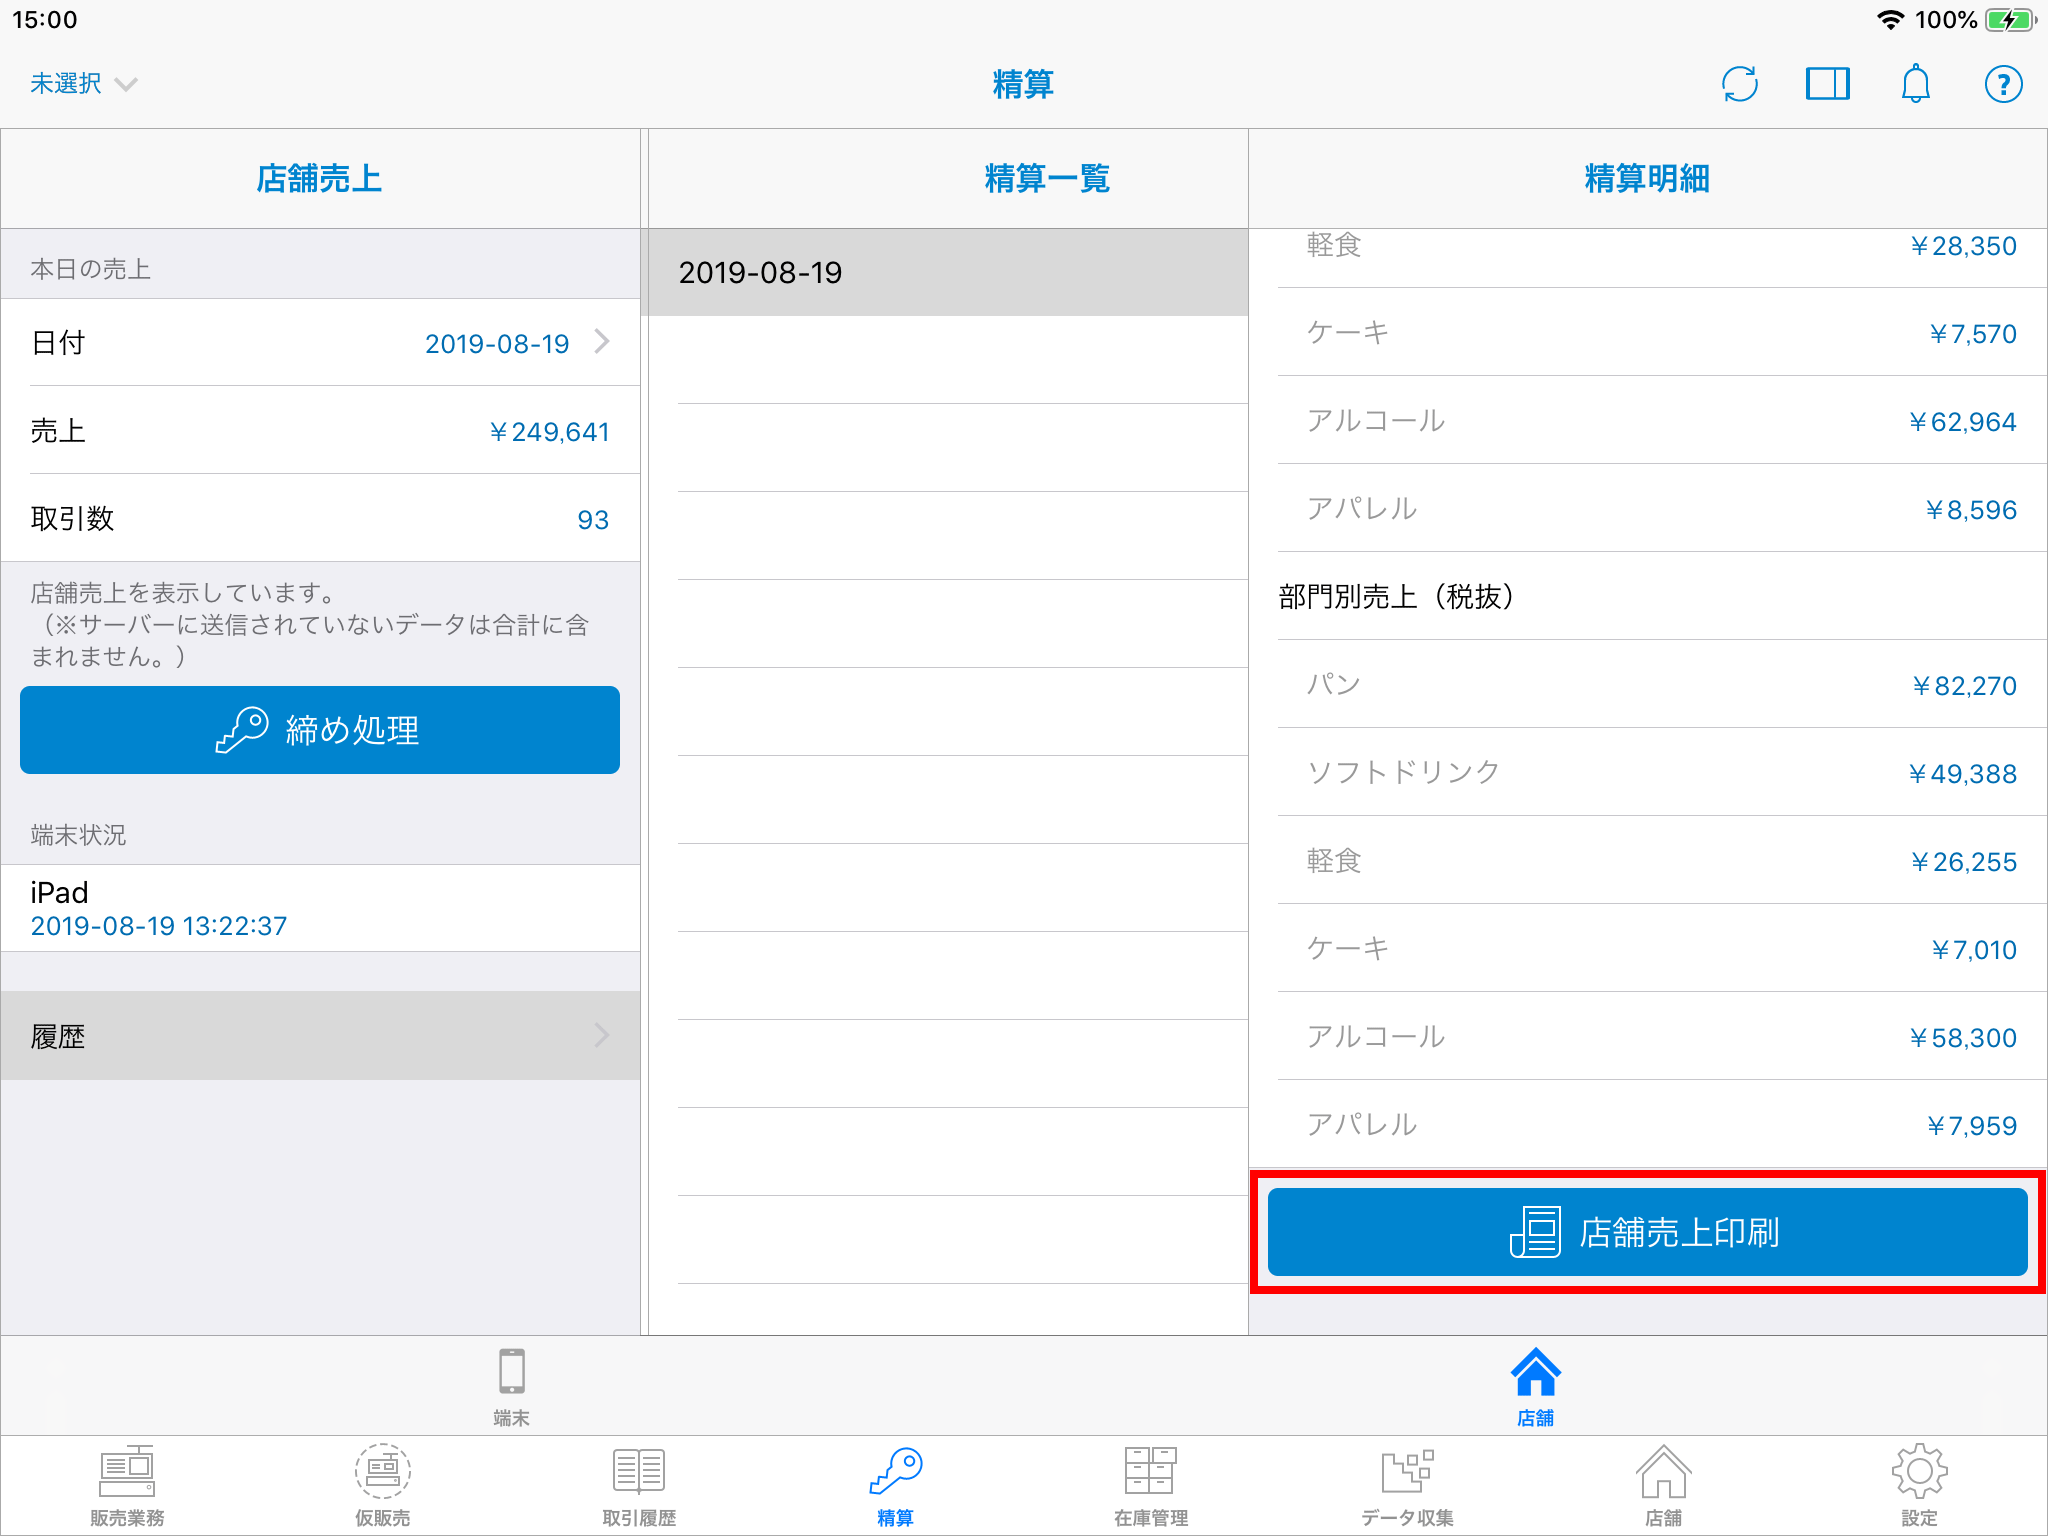Screen dimensions: 2048x1536
Task: Select 店舗 store view toggle
Action: point(1535,1385)
